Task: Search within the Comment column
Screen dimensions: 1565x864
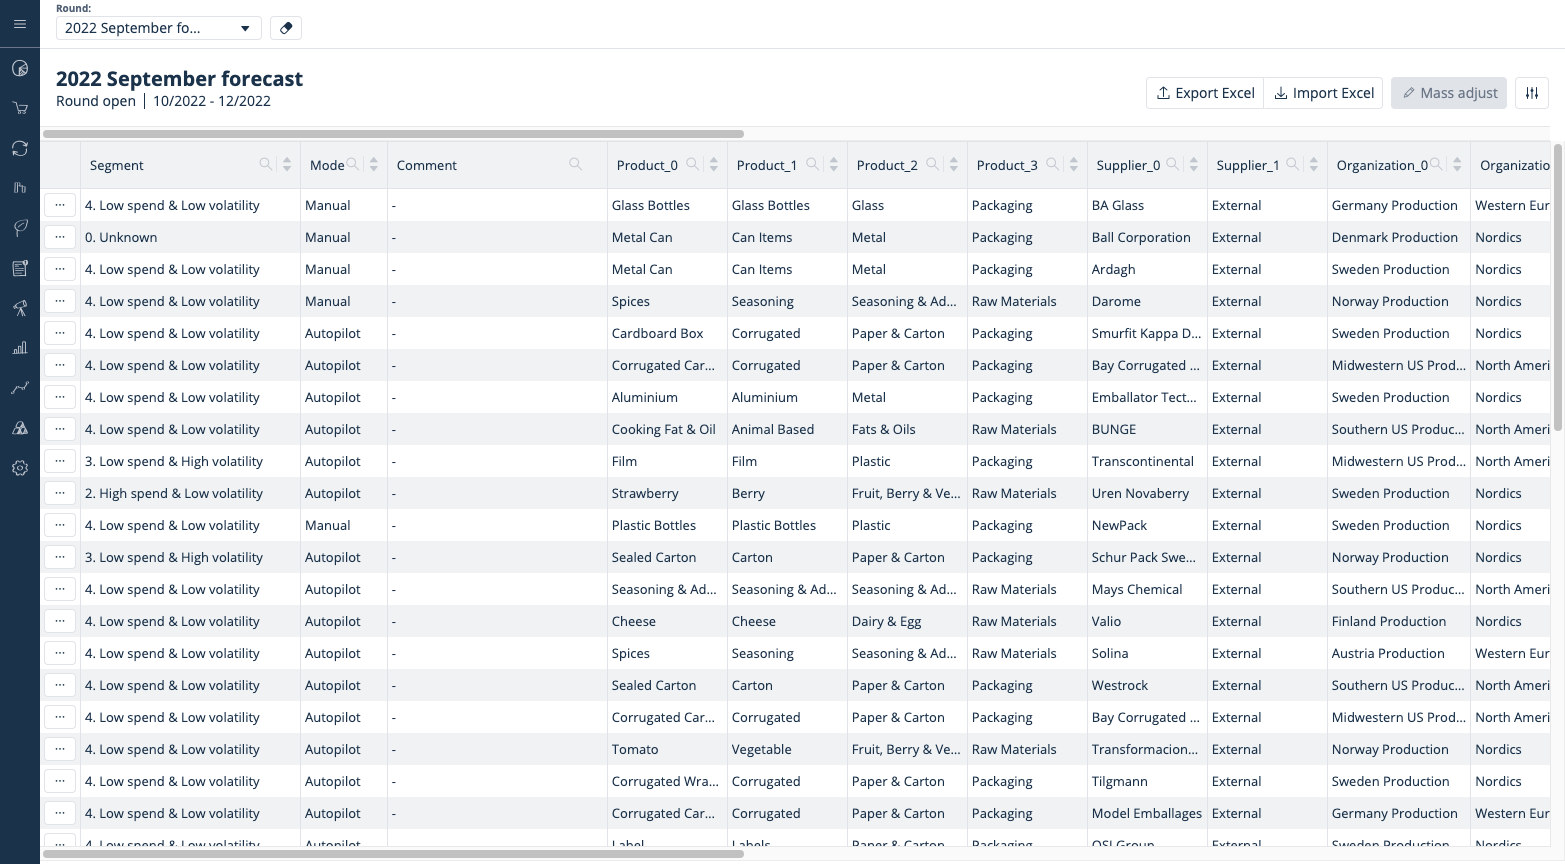Action: coord(576,165)
